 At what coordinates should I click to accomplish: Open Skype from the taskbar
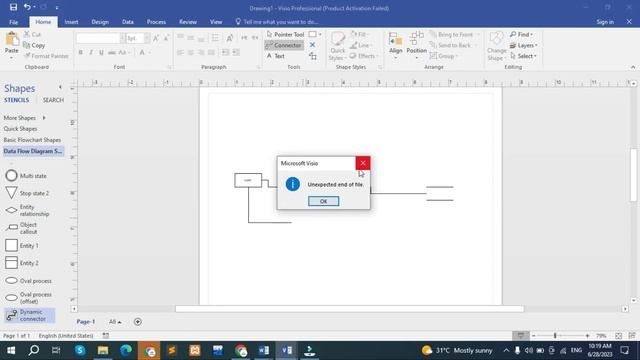[80, 350]
